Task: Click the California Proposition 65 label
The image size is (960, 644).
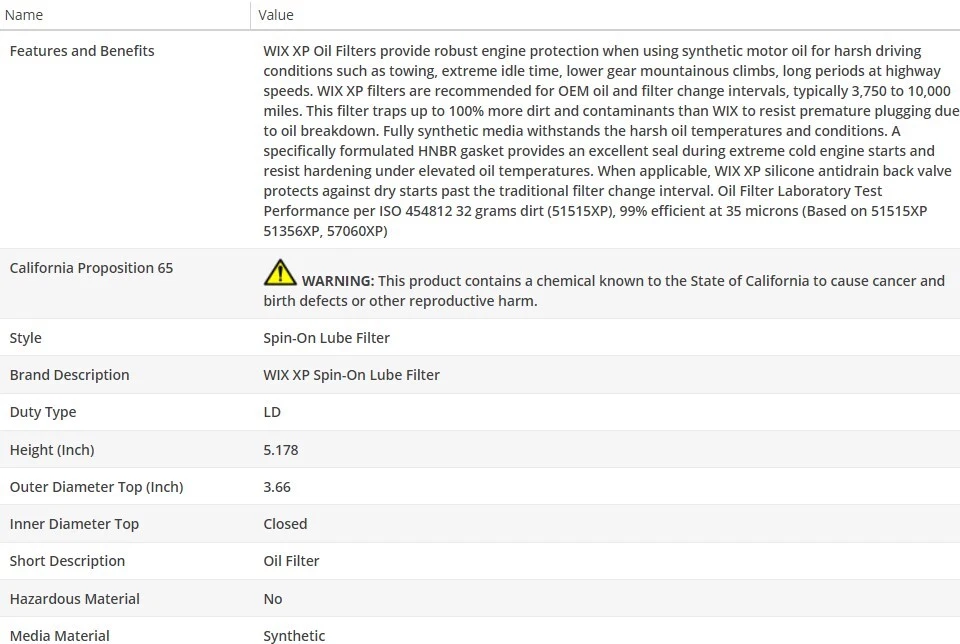Action: (x=91, y=268)
